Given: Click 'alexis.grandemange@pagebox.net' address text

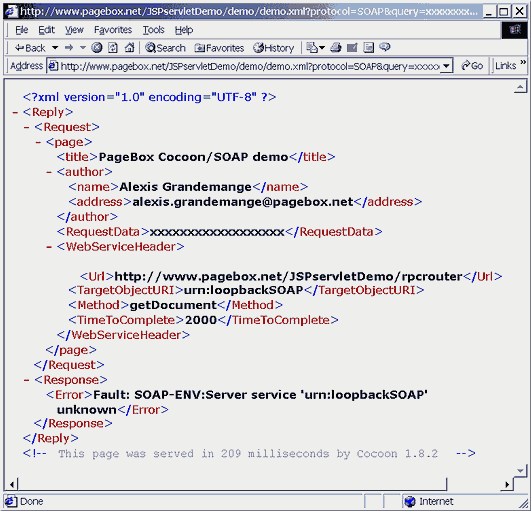Looking at the screenshot, I should point(243,202).
